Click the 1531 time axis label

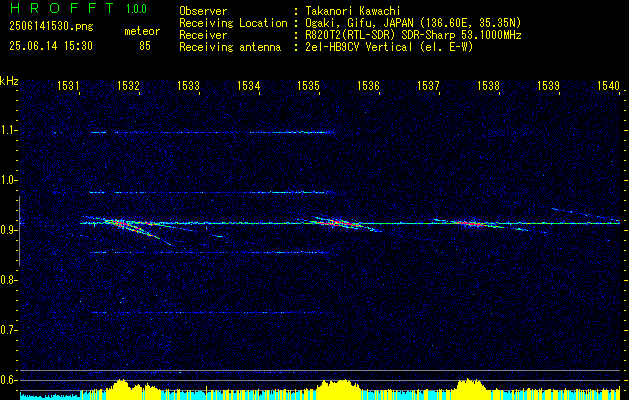(x=68, y=85)
